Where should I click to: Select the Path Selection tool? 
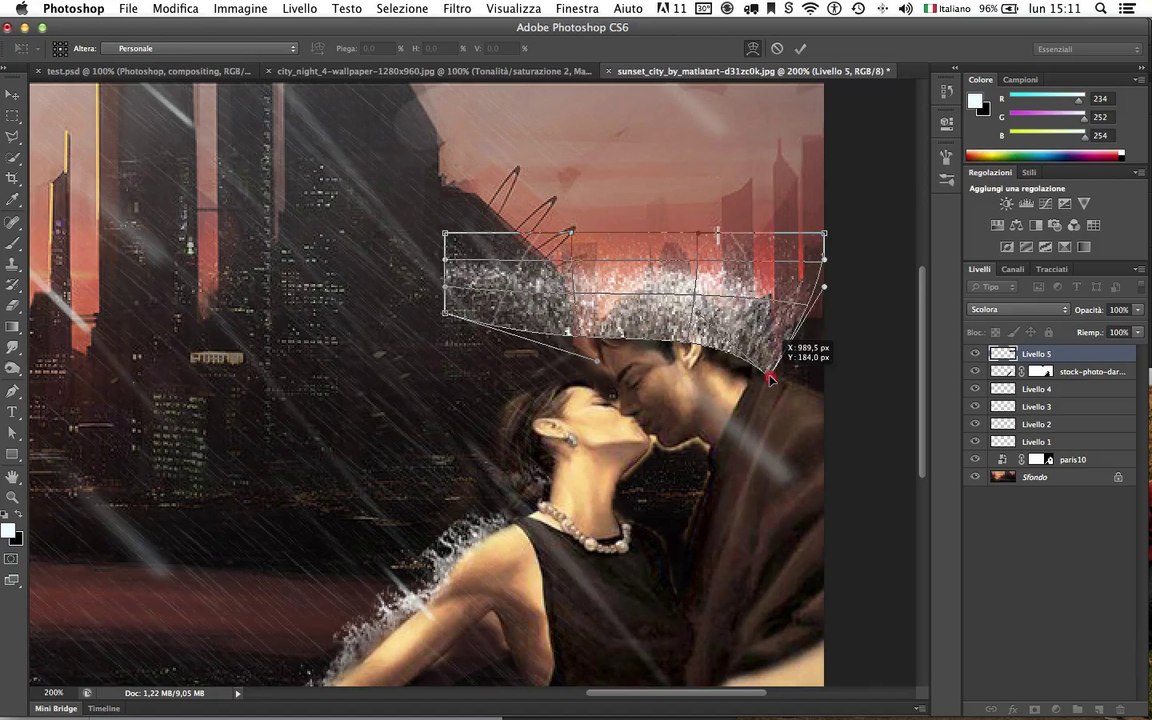[x=12, y=433]
